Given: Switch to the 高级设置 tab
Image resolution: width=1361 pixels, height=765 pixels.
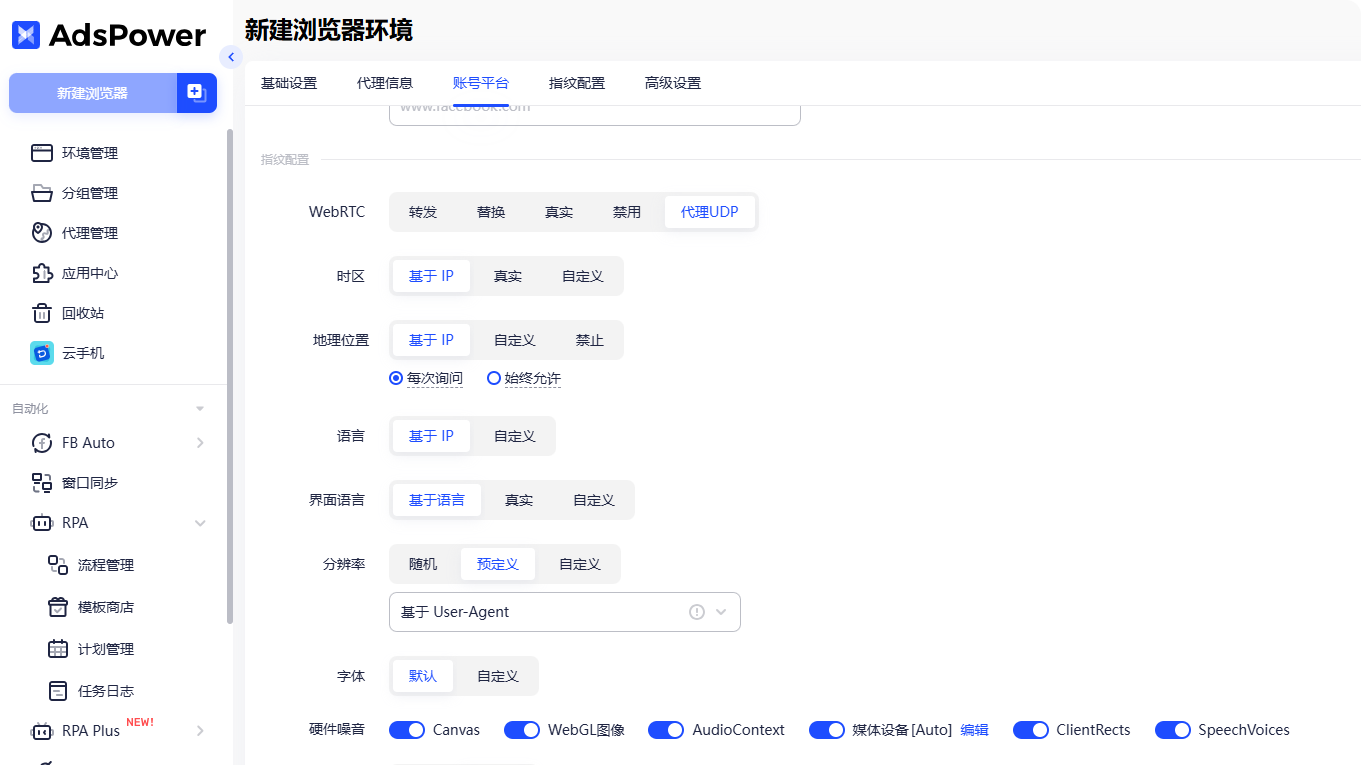Looking at the screenshot, I should pyautogui.click(x=673, y=83).
